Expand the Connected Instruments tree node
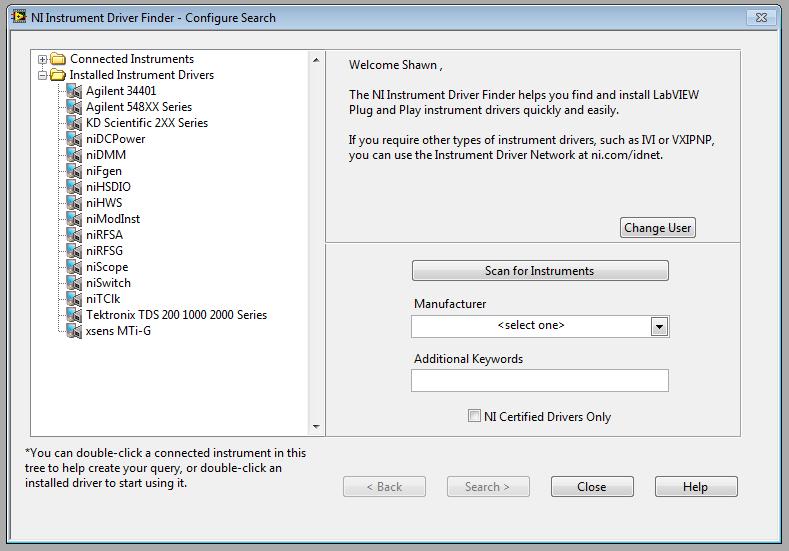Screen dimensions: 789x551 (43, 59)
